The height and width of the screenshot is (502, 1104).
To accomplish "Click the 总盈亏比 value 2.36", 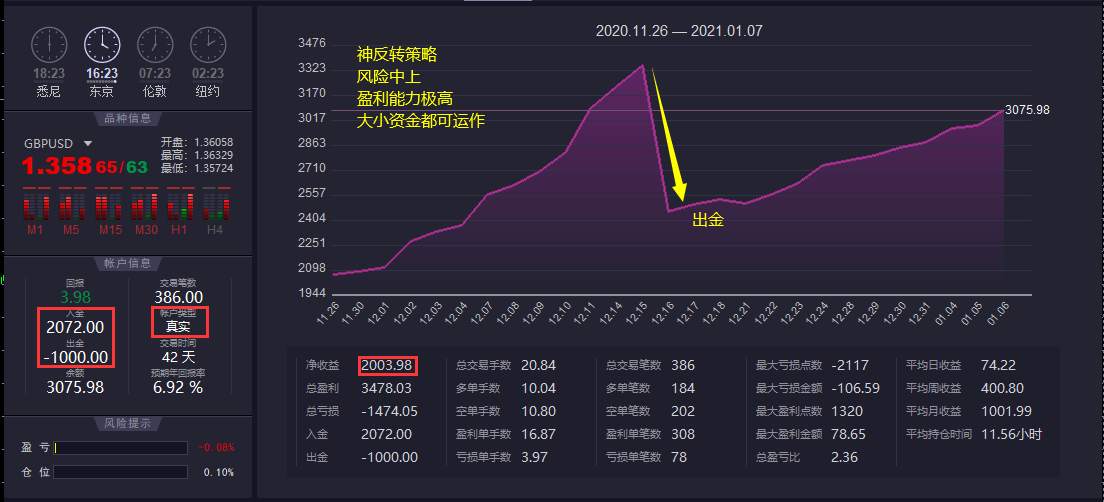I will [x=844, y=458].
